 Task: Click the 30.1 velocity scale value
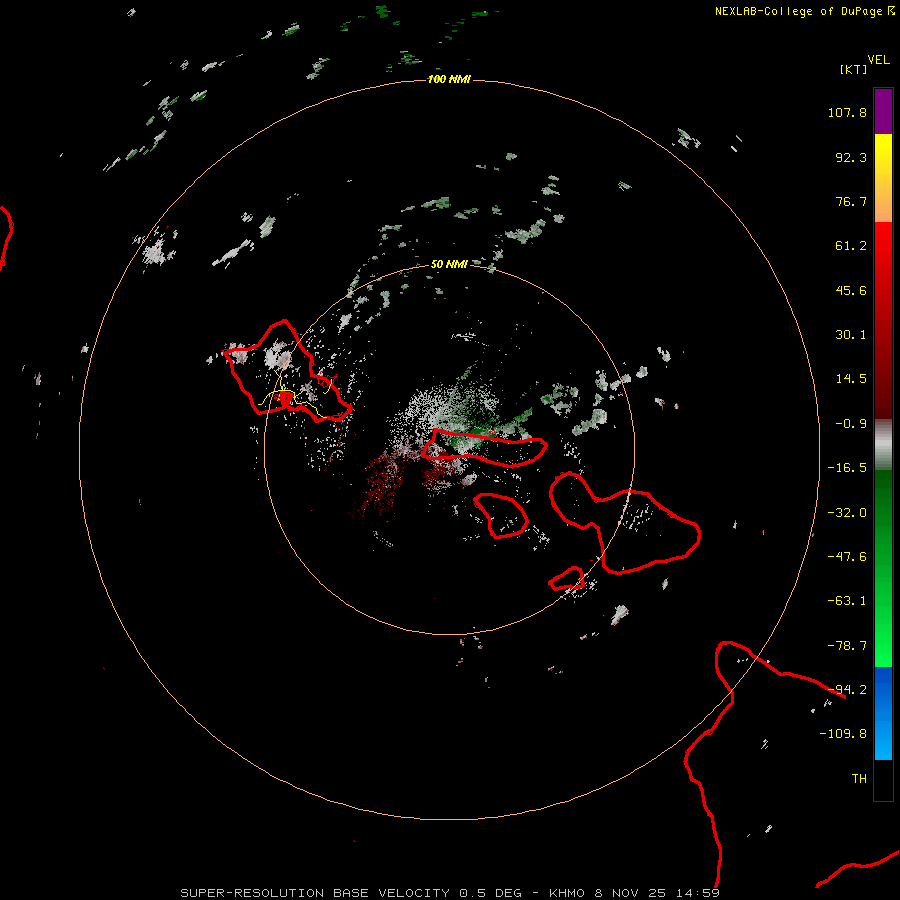click(851, 335)
